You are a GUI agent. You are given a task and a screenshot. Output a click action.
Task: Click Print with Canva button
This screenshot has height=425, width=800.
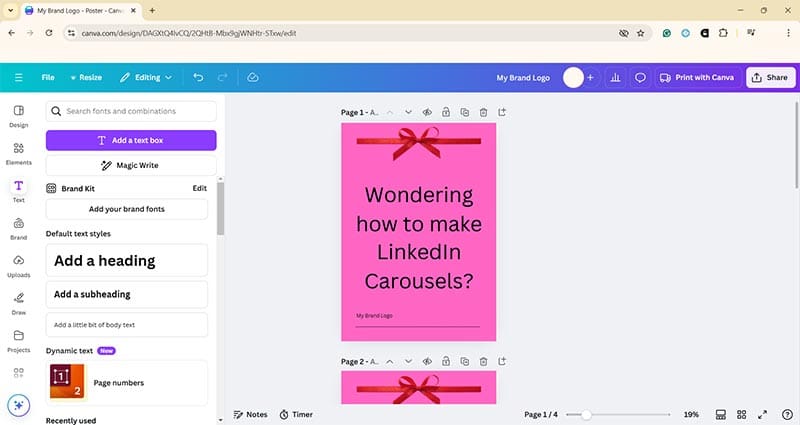pyautogui.click(x=697, y=78)
